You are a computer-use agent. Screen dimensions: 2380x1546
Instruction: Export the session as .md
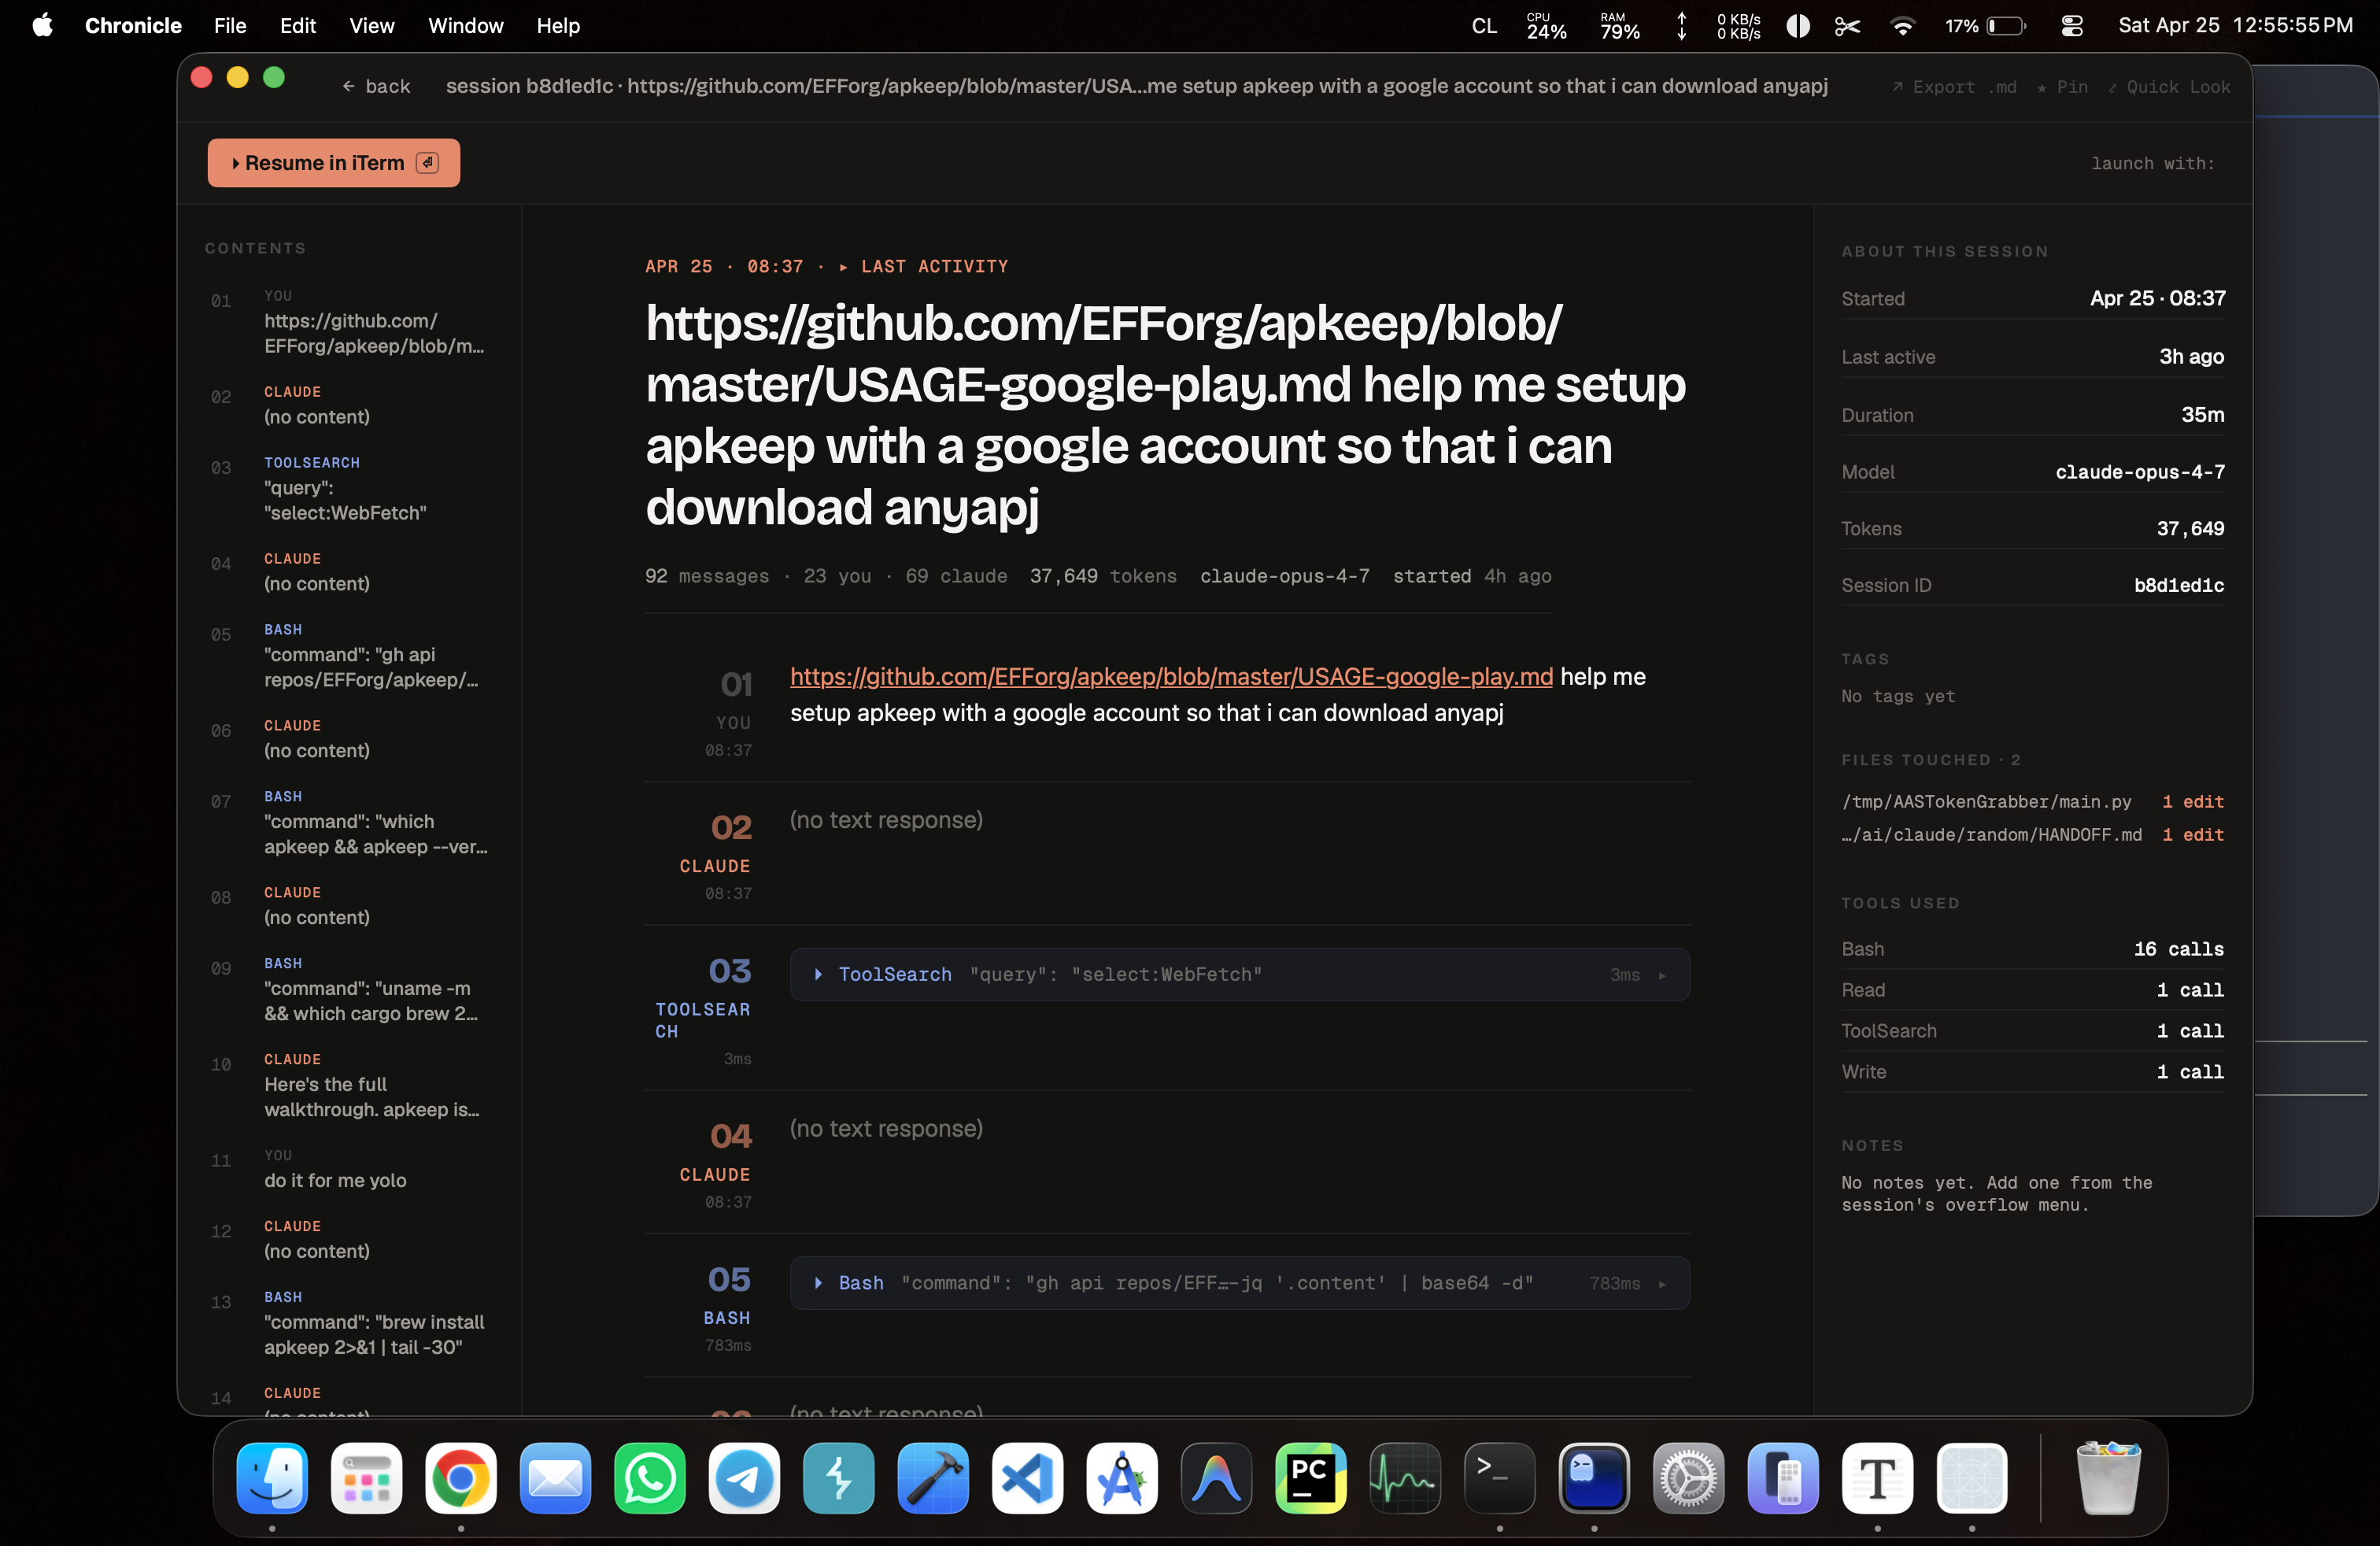[1953, 87]
